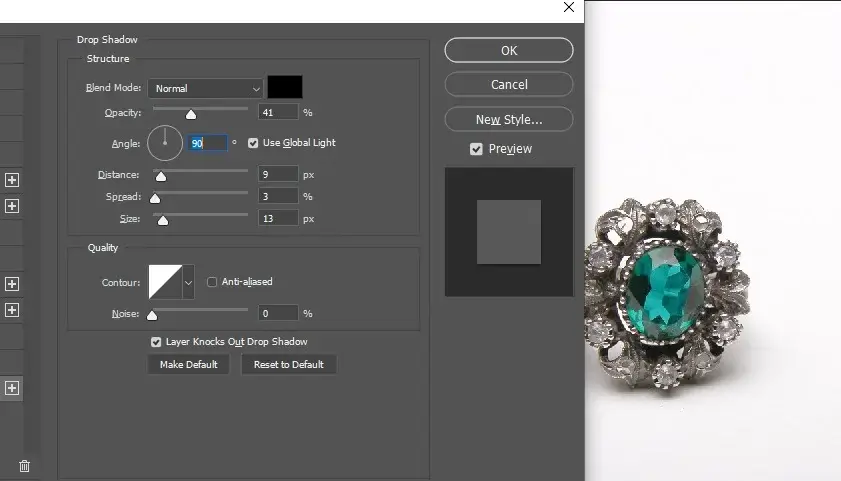The height and width of the screenshot is (481, 841).
Task: Toggle the Use Global Light checkbox
Action: [x=253, y=143]
